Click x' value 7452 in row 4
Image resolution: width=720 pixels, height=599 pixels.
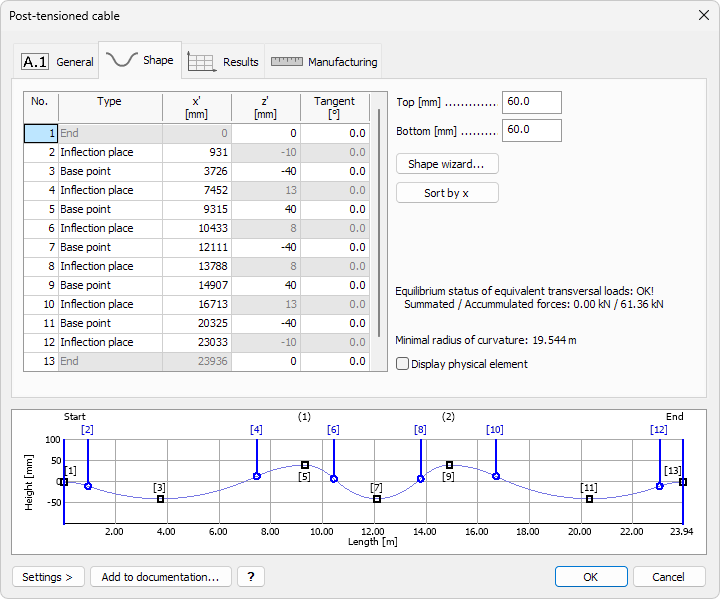click(x=197, y=190)
